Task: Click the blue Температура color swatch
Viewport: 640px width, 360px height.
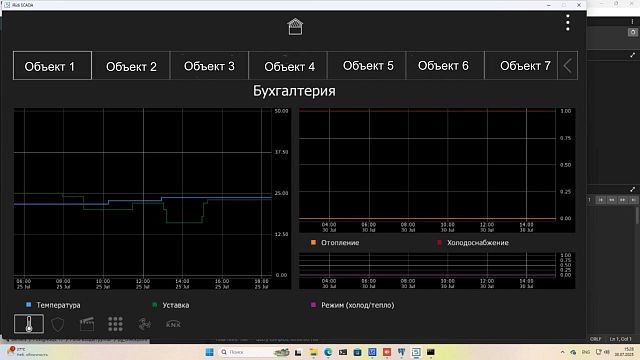Action: click(x=29, y=304)
